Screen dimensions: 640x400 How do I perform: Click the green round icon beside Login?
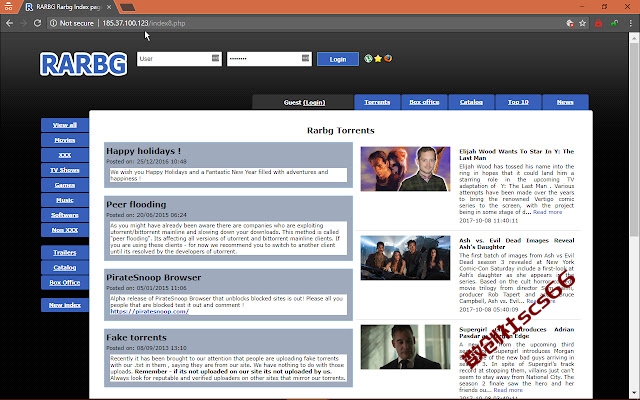pos(368,58)
